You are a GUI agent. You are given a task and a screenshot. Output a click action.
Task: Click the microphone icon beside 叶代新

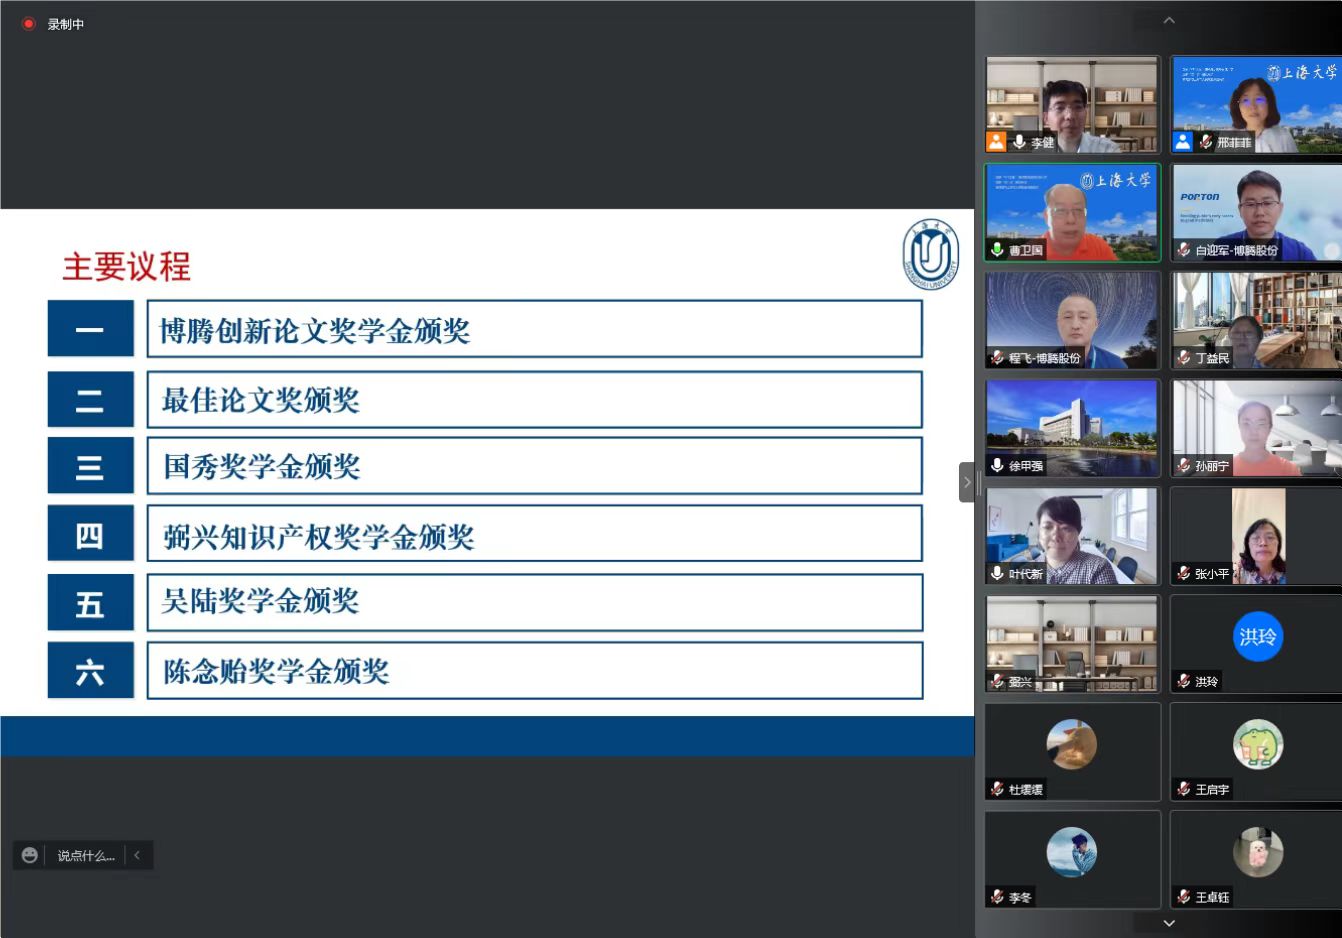(x=997, y=573)
